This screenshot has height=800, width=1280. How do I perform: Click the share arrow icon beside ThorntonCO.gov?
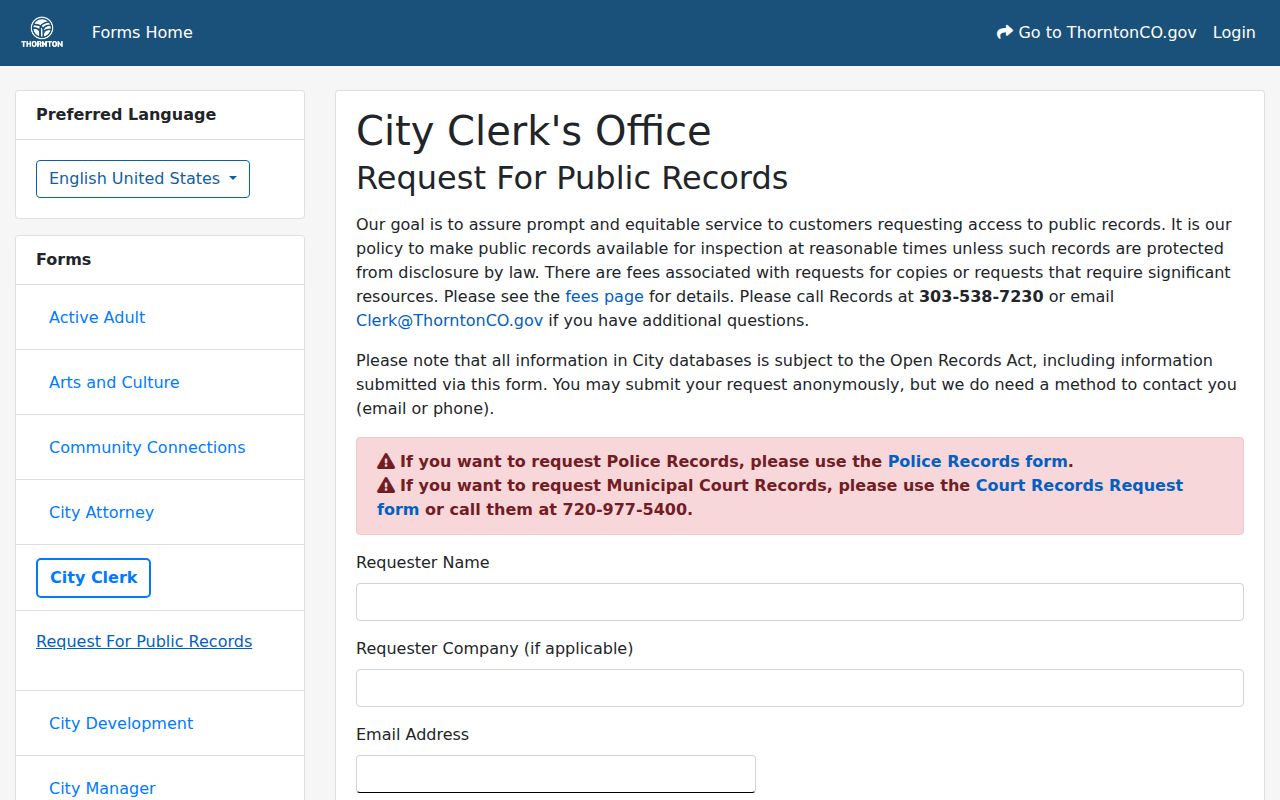(1005, 32)
